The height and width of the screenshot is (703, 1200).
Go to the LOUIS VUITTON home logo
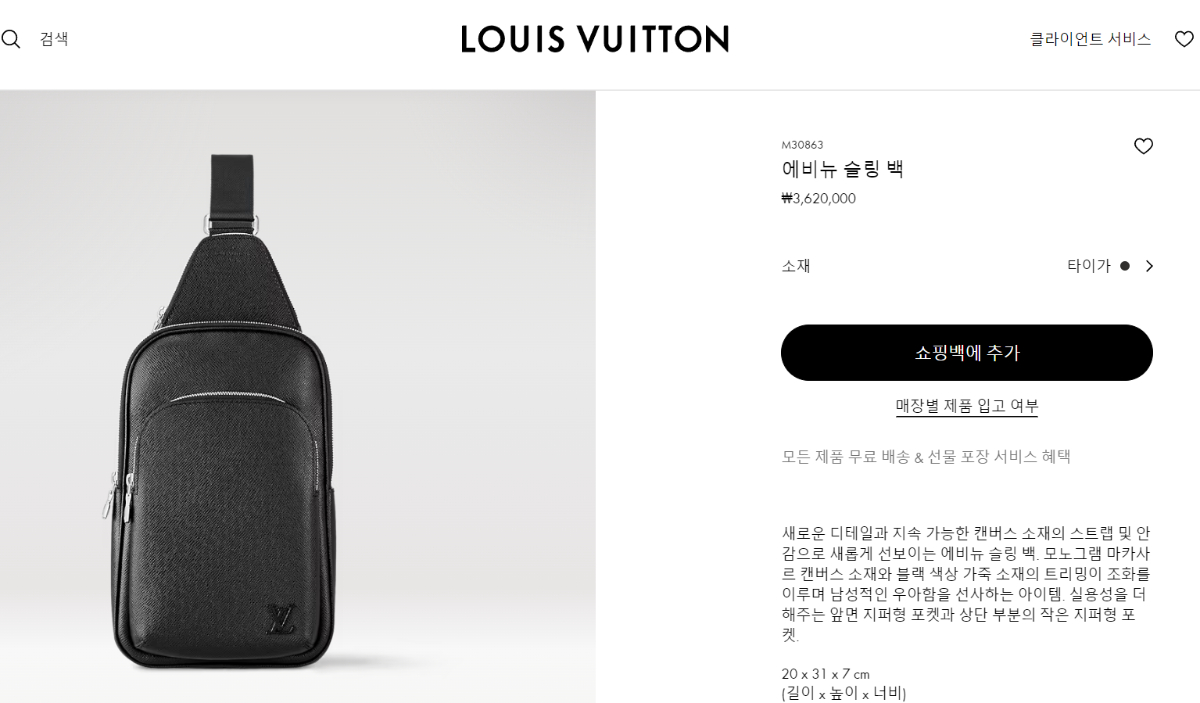(595, 39)
